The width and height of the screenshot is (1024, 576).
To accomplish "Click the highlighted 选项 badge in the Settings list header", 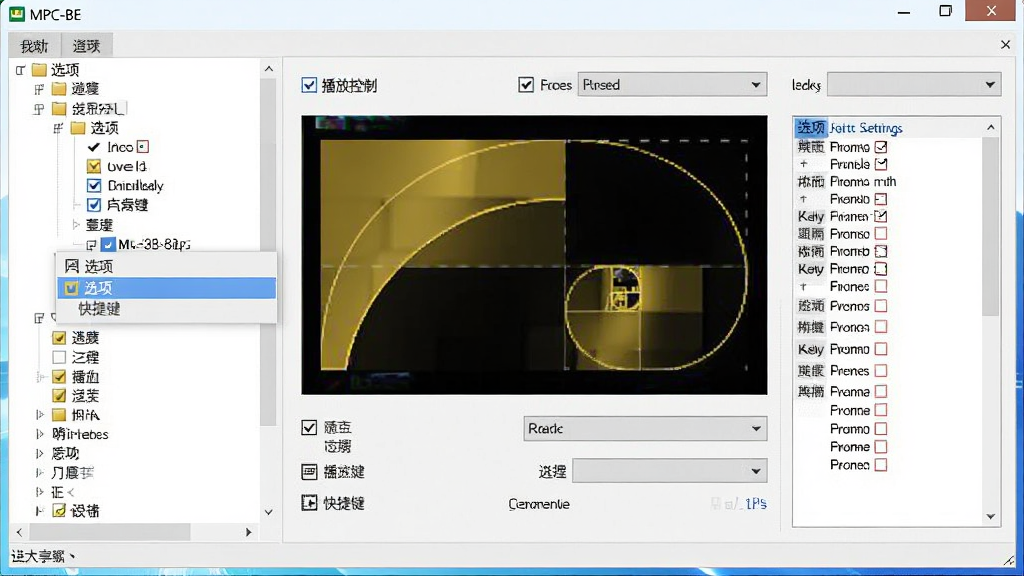I will (810, 127).
